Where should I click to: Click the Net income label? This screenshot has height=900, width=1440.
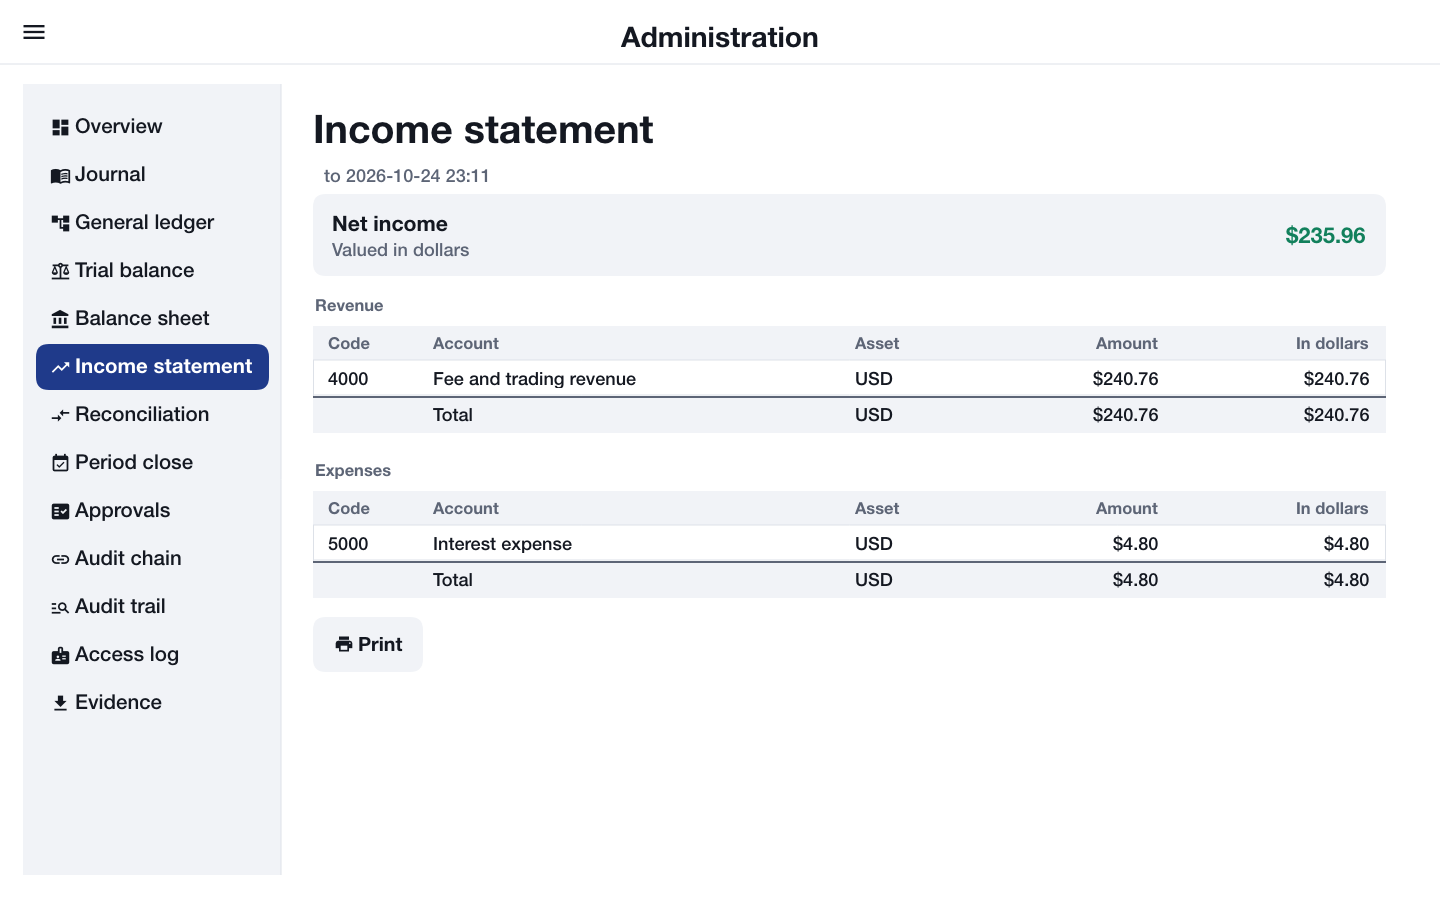point(390,224)
